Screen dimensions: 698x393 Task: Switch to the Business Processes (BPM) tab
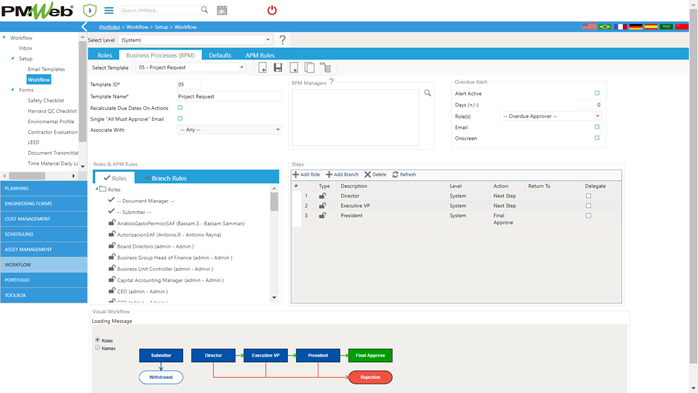[x=160, y=55]
